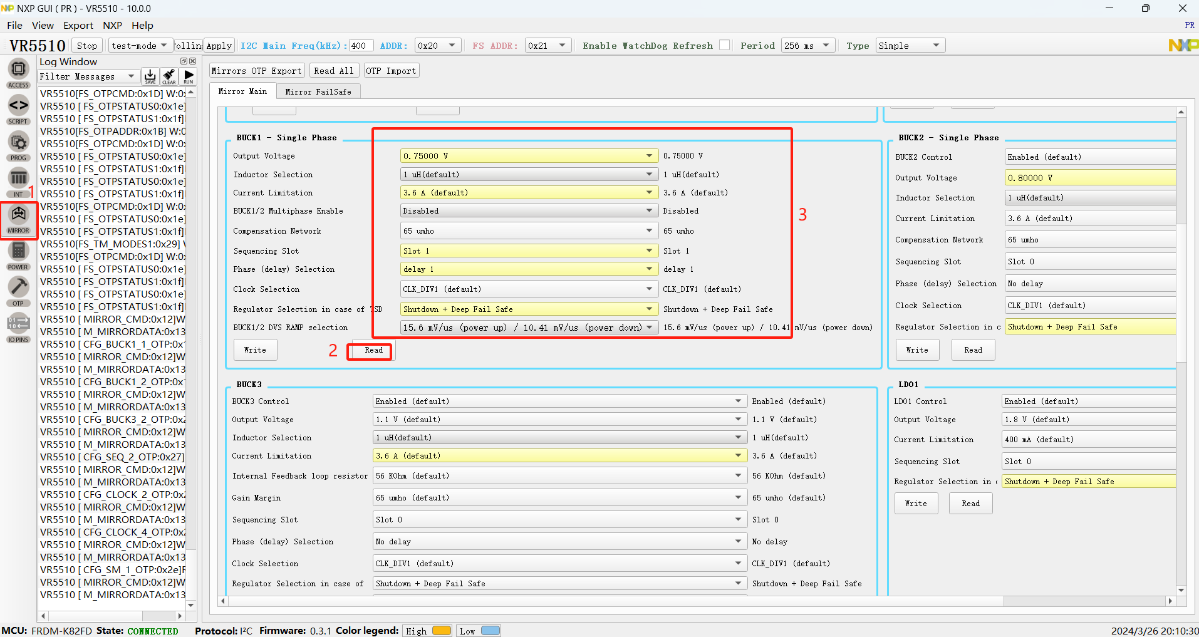
Task: Open the Export menu
Action: 77,25
